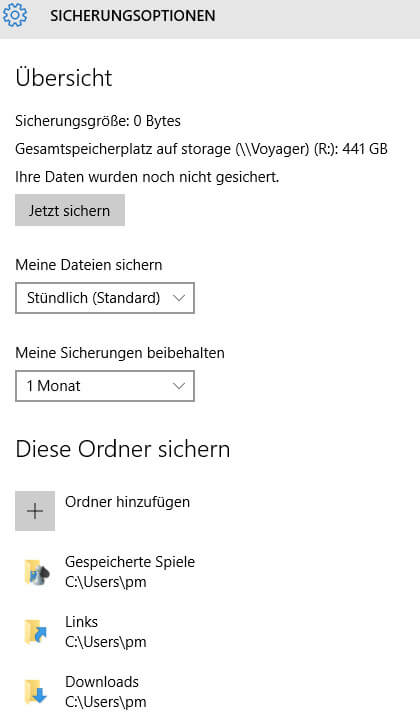Click the SICHERUNGSOPTIONEN window title
Viewport: 420px width, 727px height.
click(133, 16)
